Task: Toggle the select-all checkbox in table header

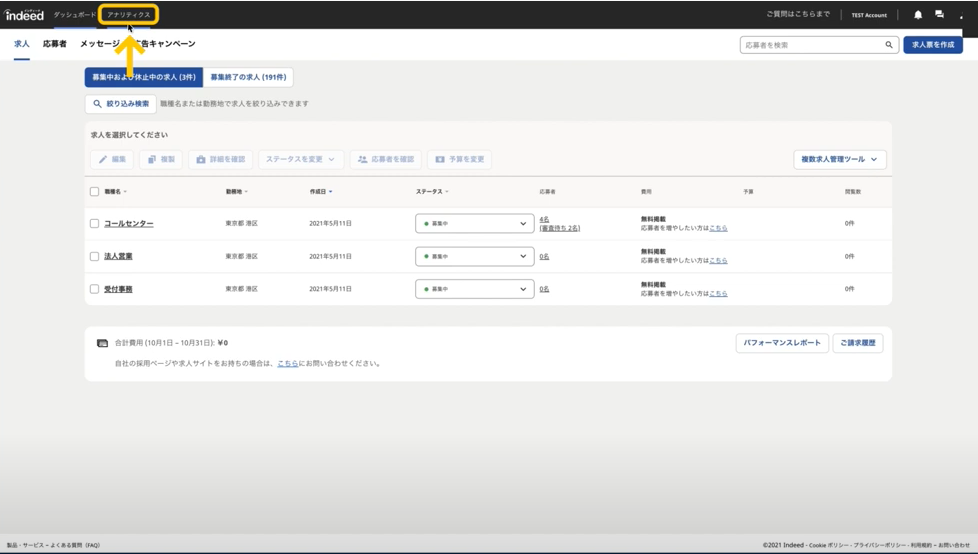Action: 95,192
